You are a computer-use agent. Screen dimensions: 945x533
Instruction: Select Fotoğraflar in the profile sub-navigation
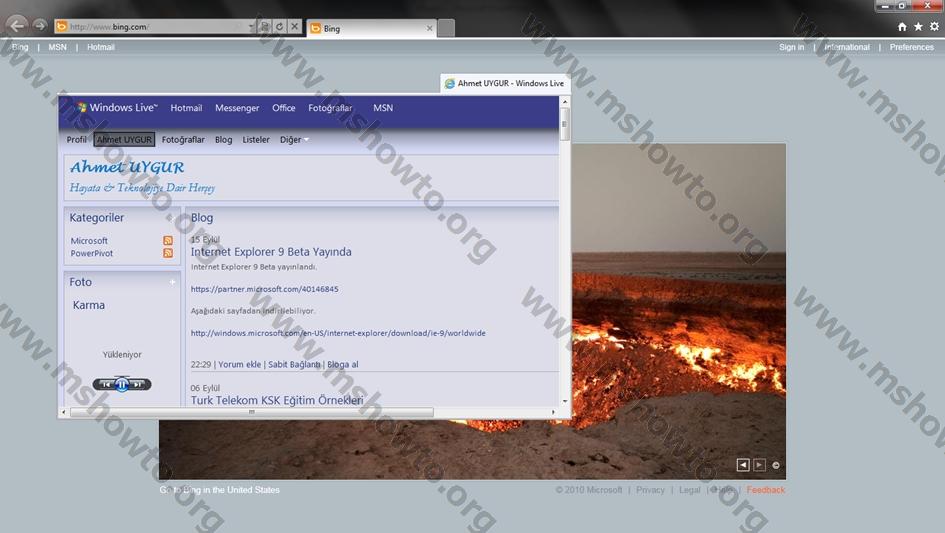click(x=183, y=139)
